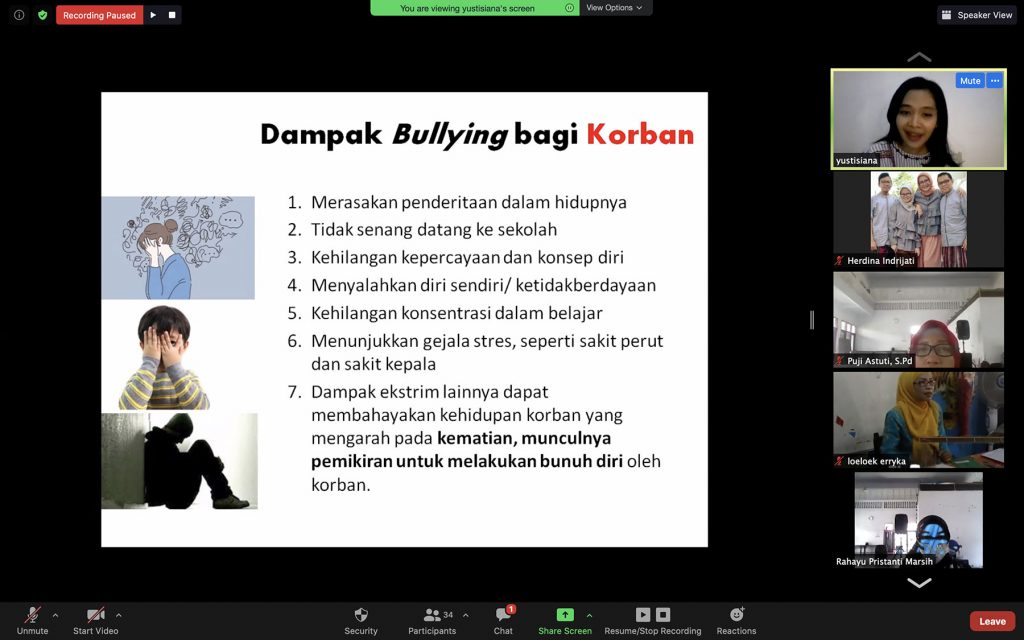Viewport: 1024px width, 640px height.
Task: Expand video options arrow beside Start Video
Action: pyautogui.click(x=118, y=615)
